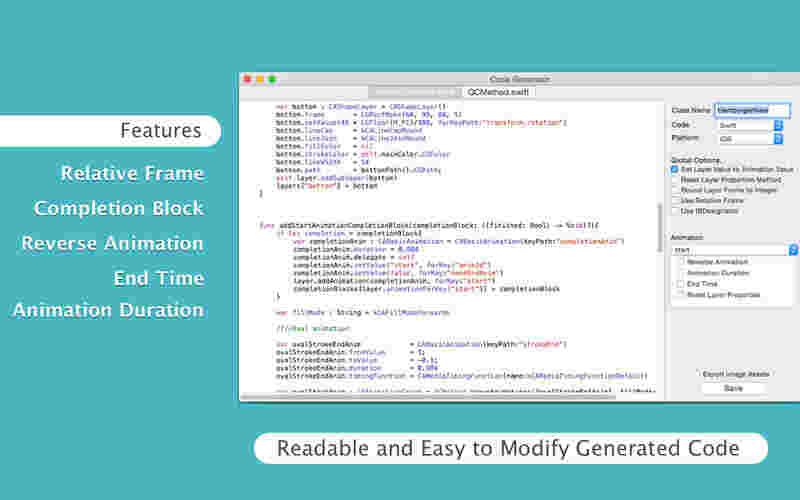This screenshot has height=500, width=800.
Task: Click the Class Name text field
Action: (753, 110)
